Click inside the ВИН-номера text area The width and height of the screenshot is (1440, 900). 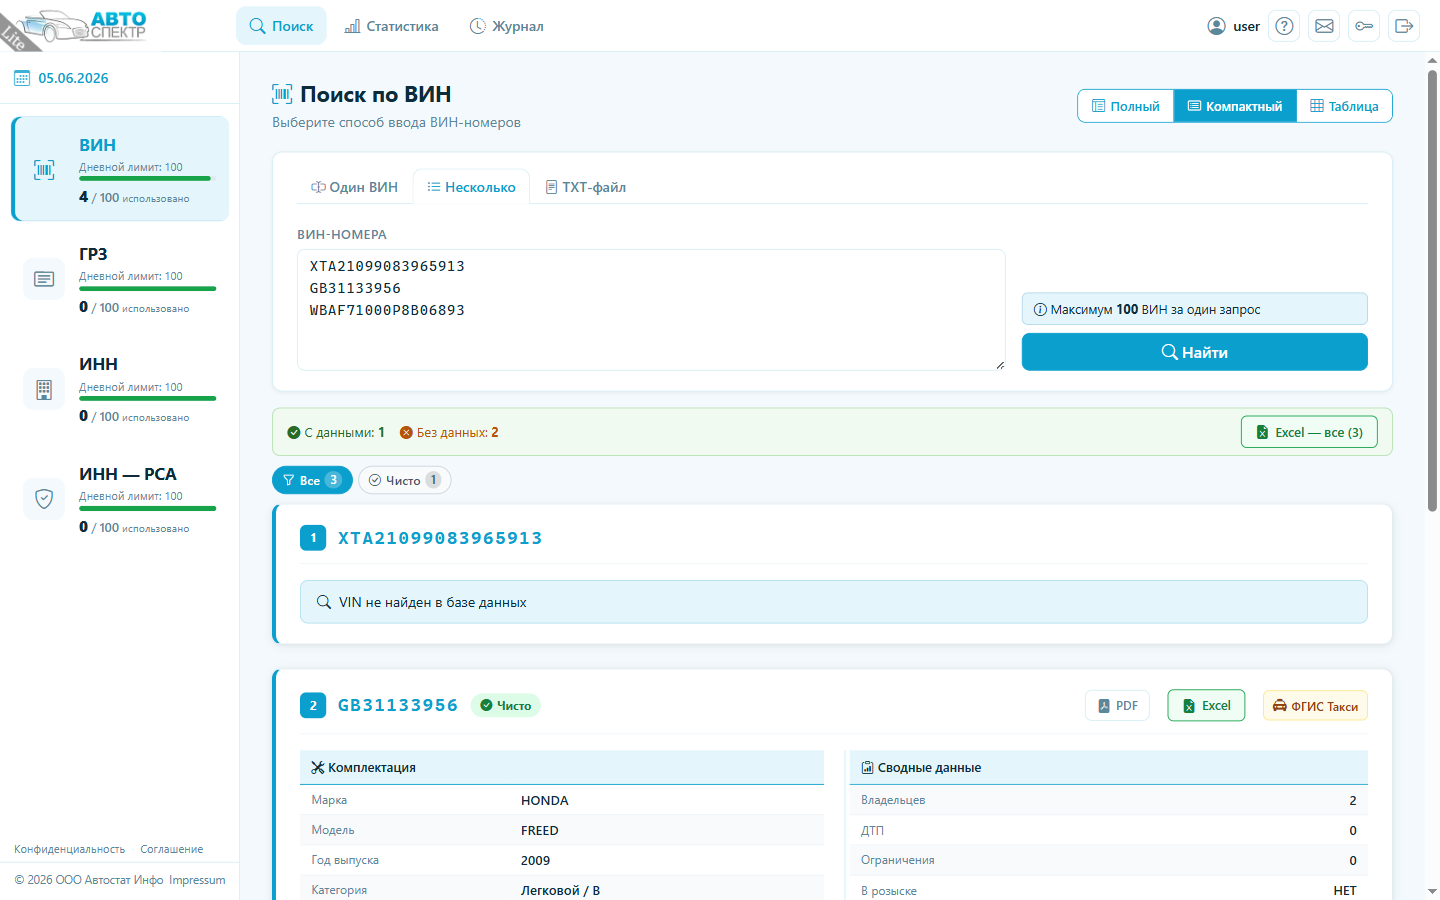point(651,310)
